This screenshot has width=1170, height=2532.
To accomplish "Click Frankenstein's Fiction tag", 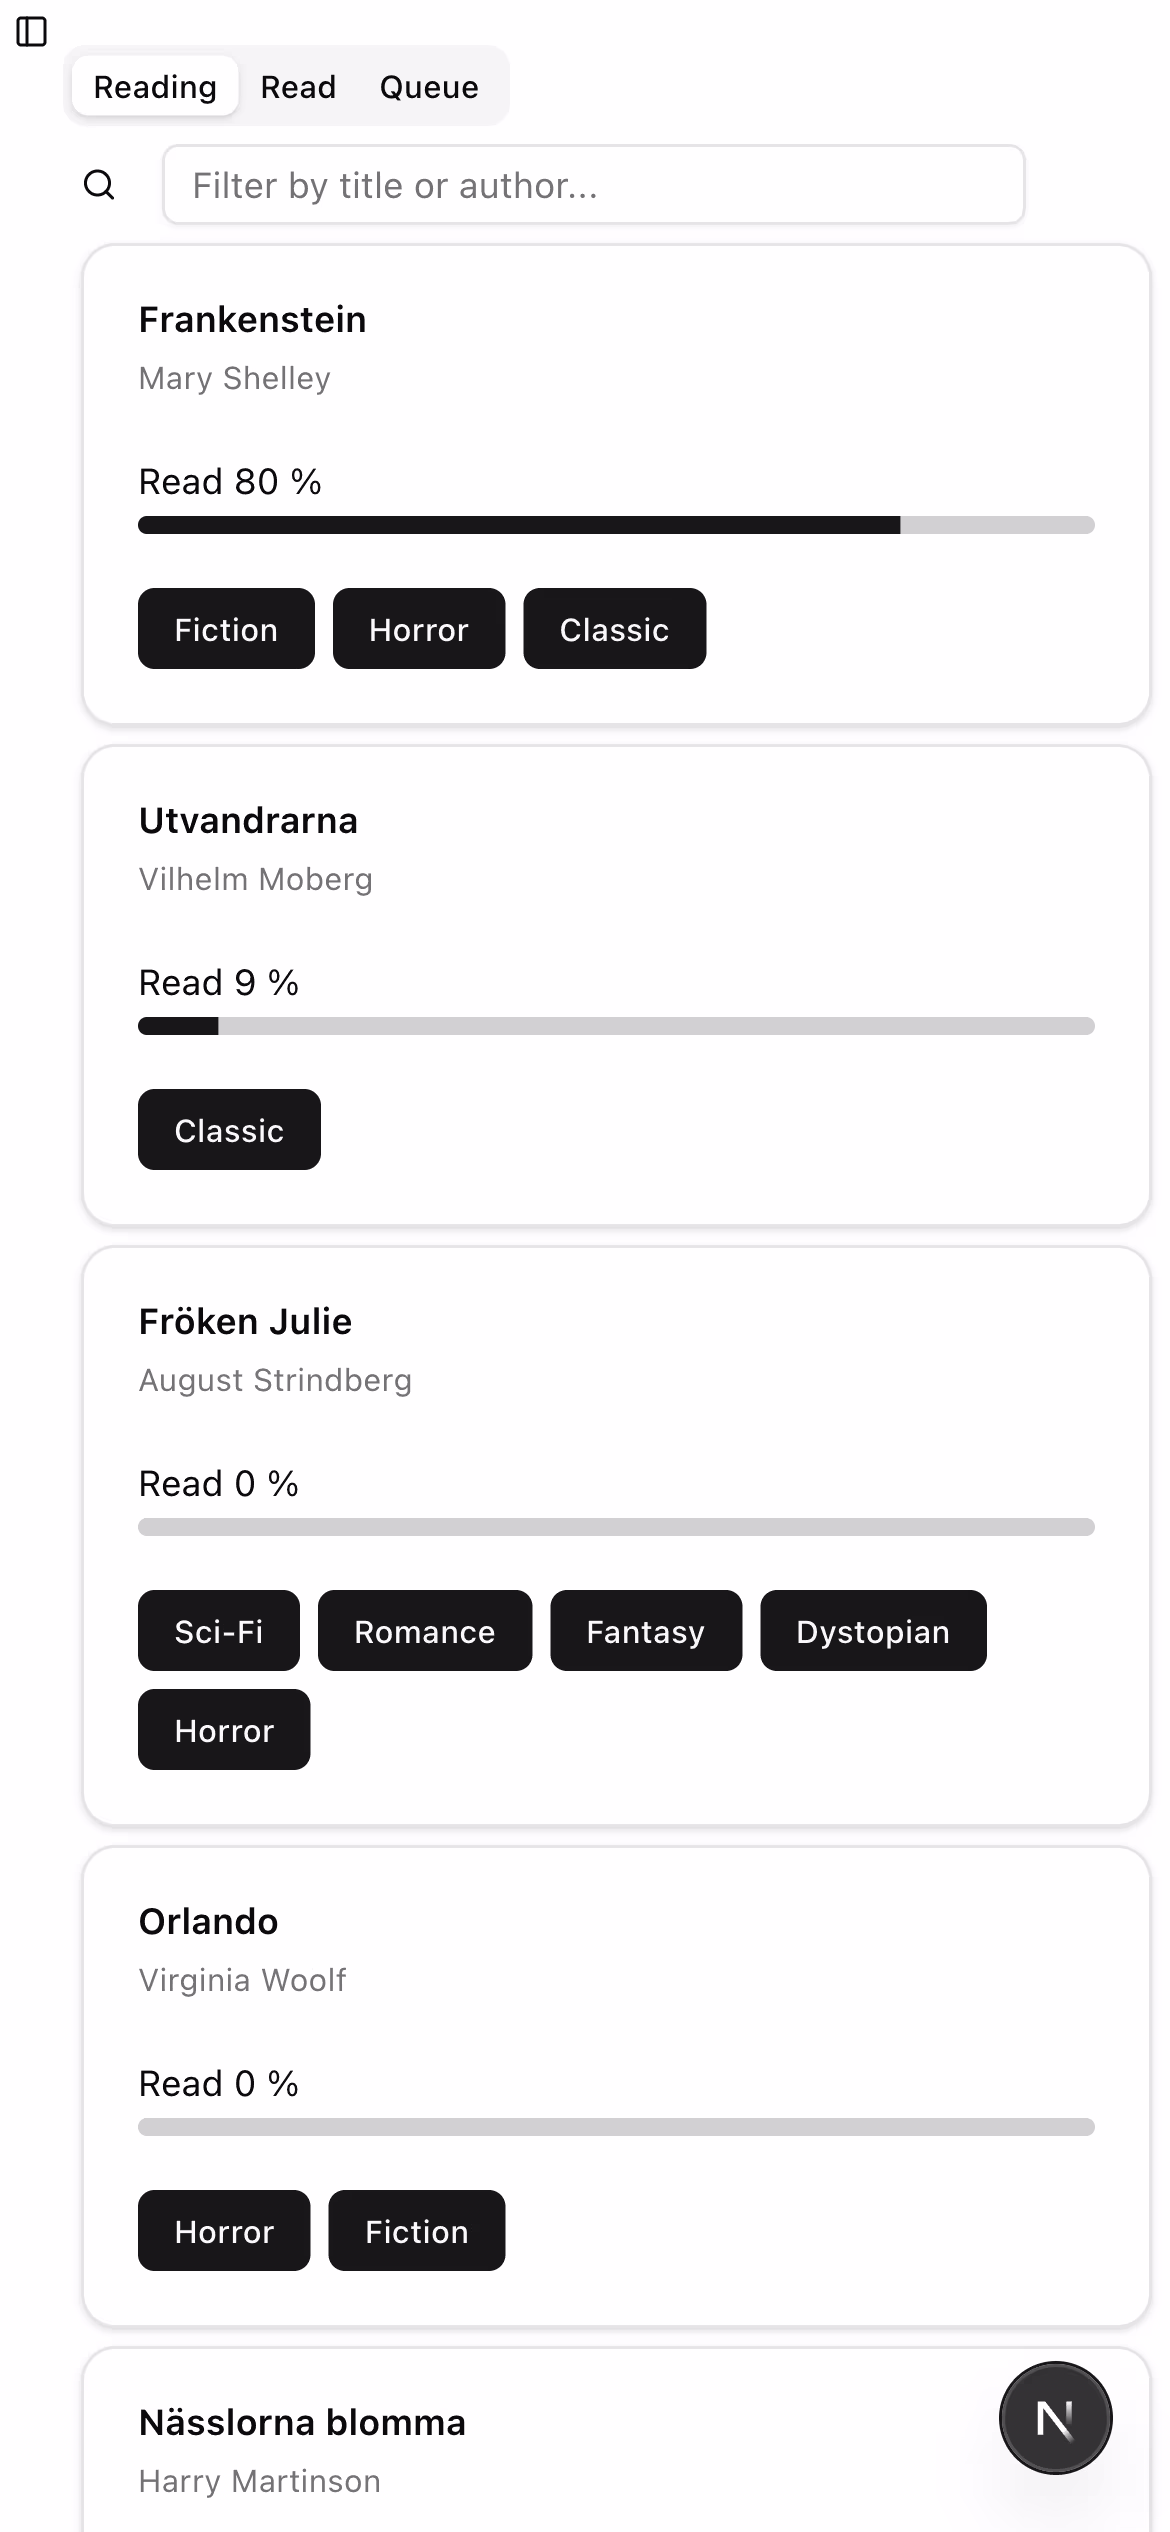I will 226,629.
